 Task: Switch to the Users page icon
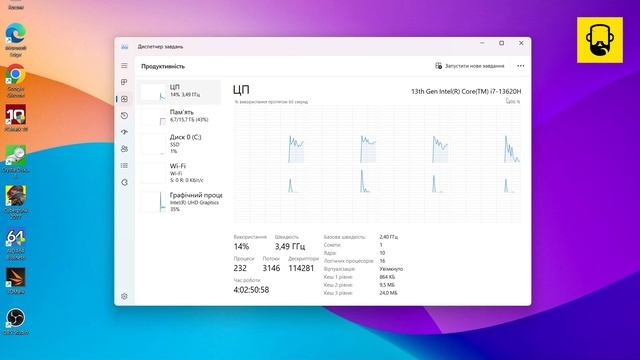tap(124, 149)
